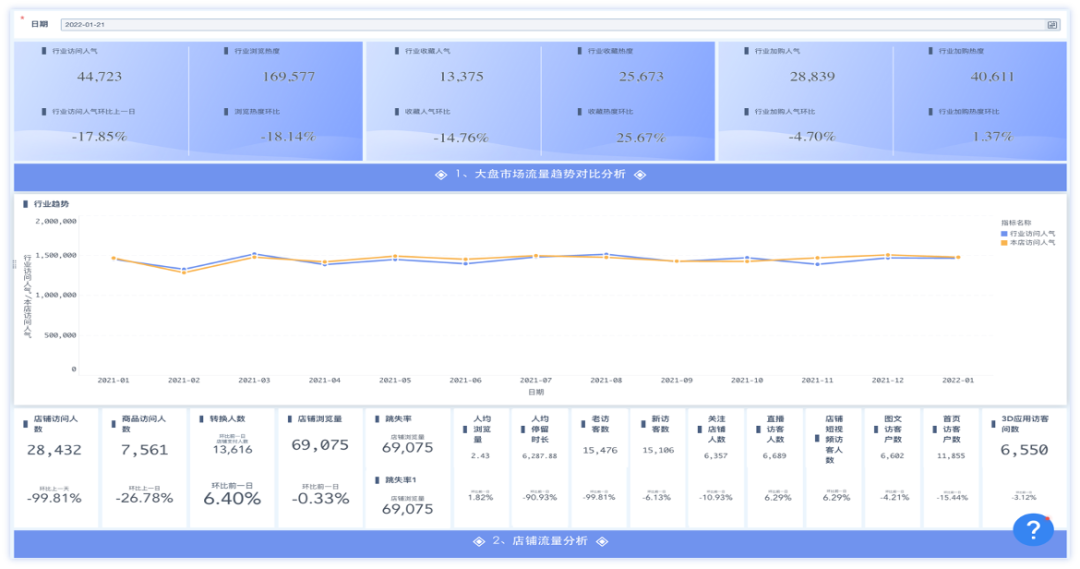Click the 行业加购热度 value 40,611
Viewport: 1080px width, 569px height.
tap(993, 76)
